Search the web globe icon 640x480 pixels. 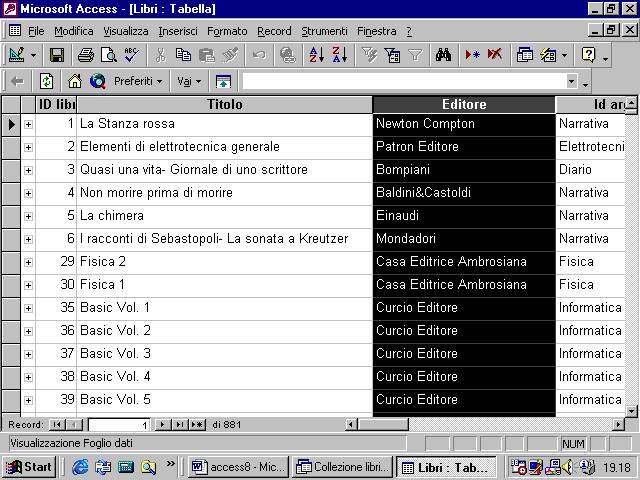pyautogui.click(x=98, y=81)
